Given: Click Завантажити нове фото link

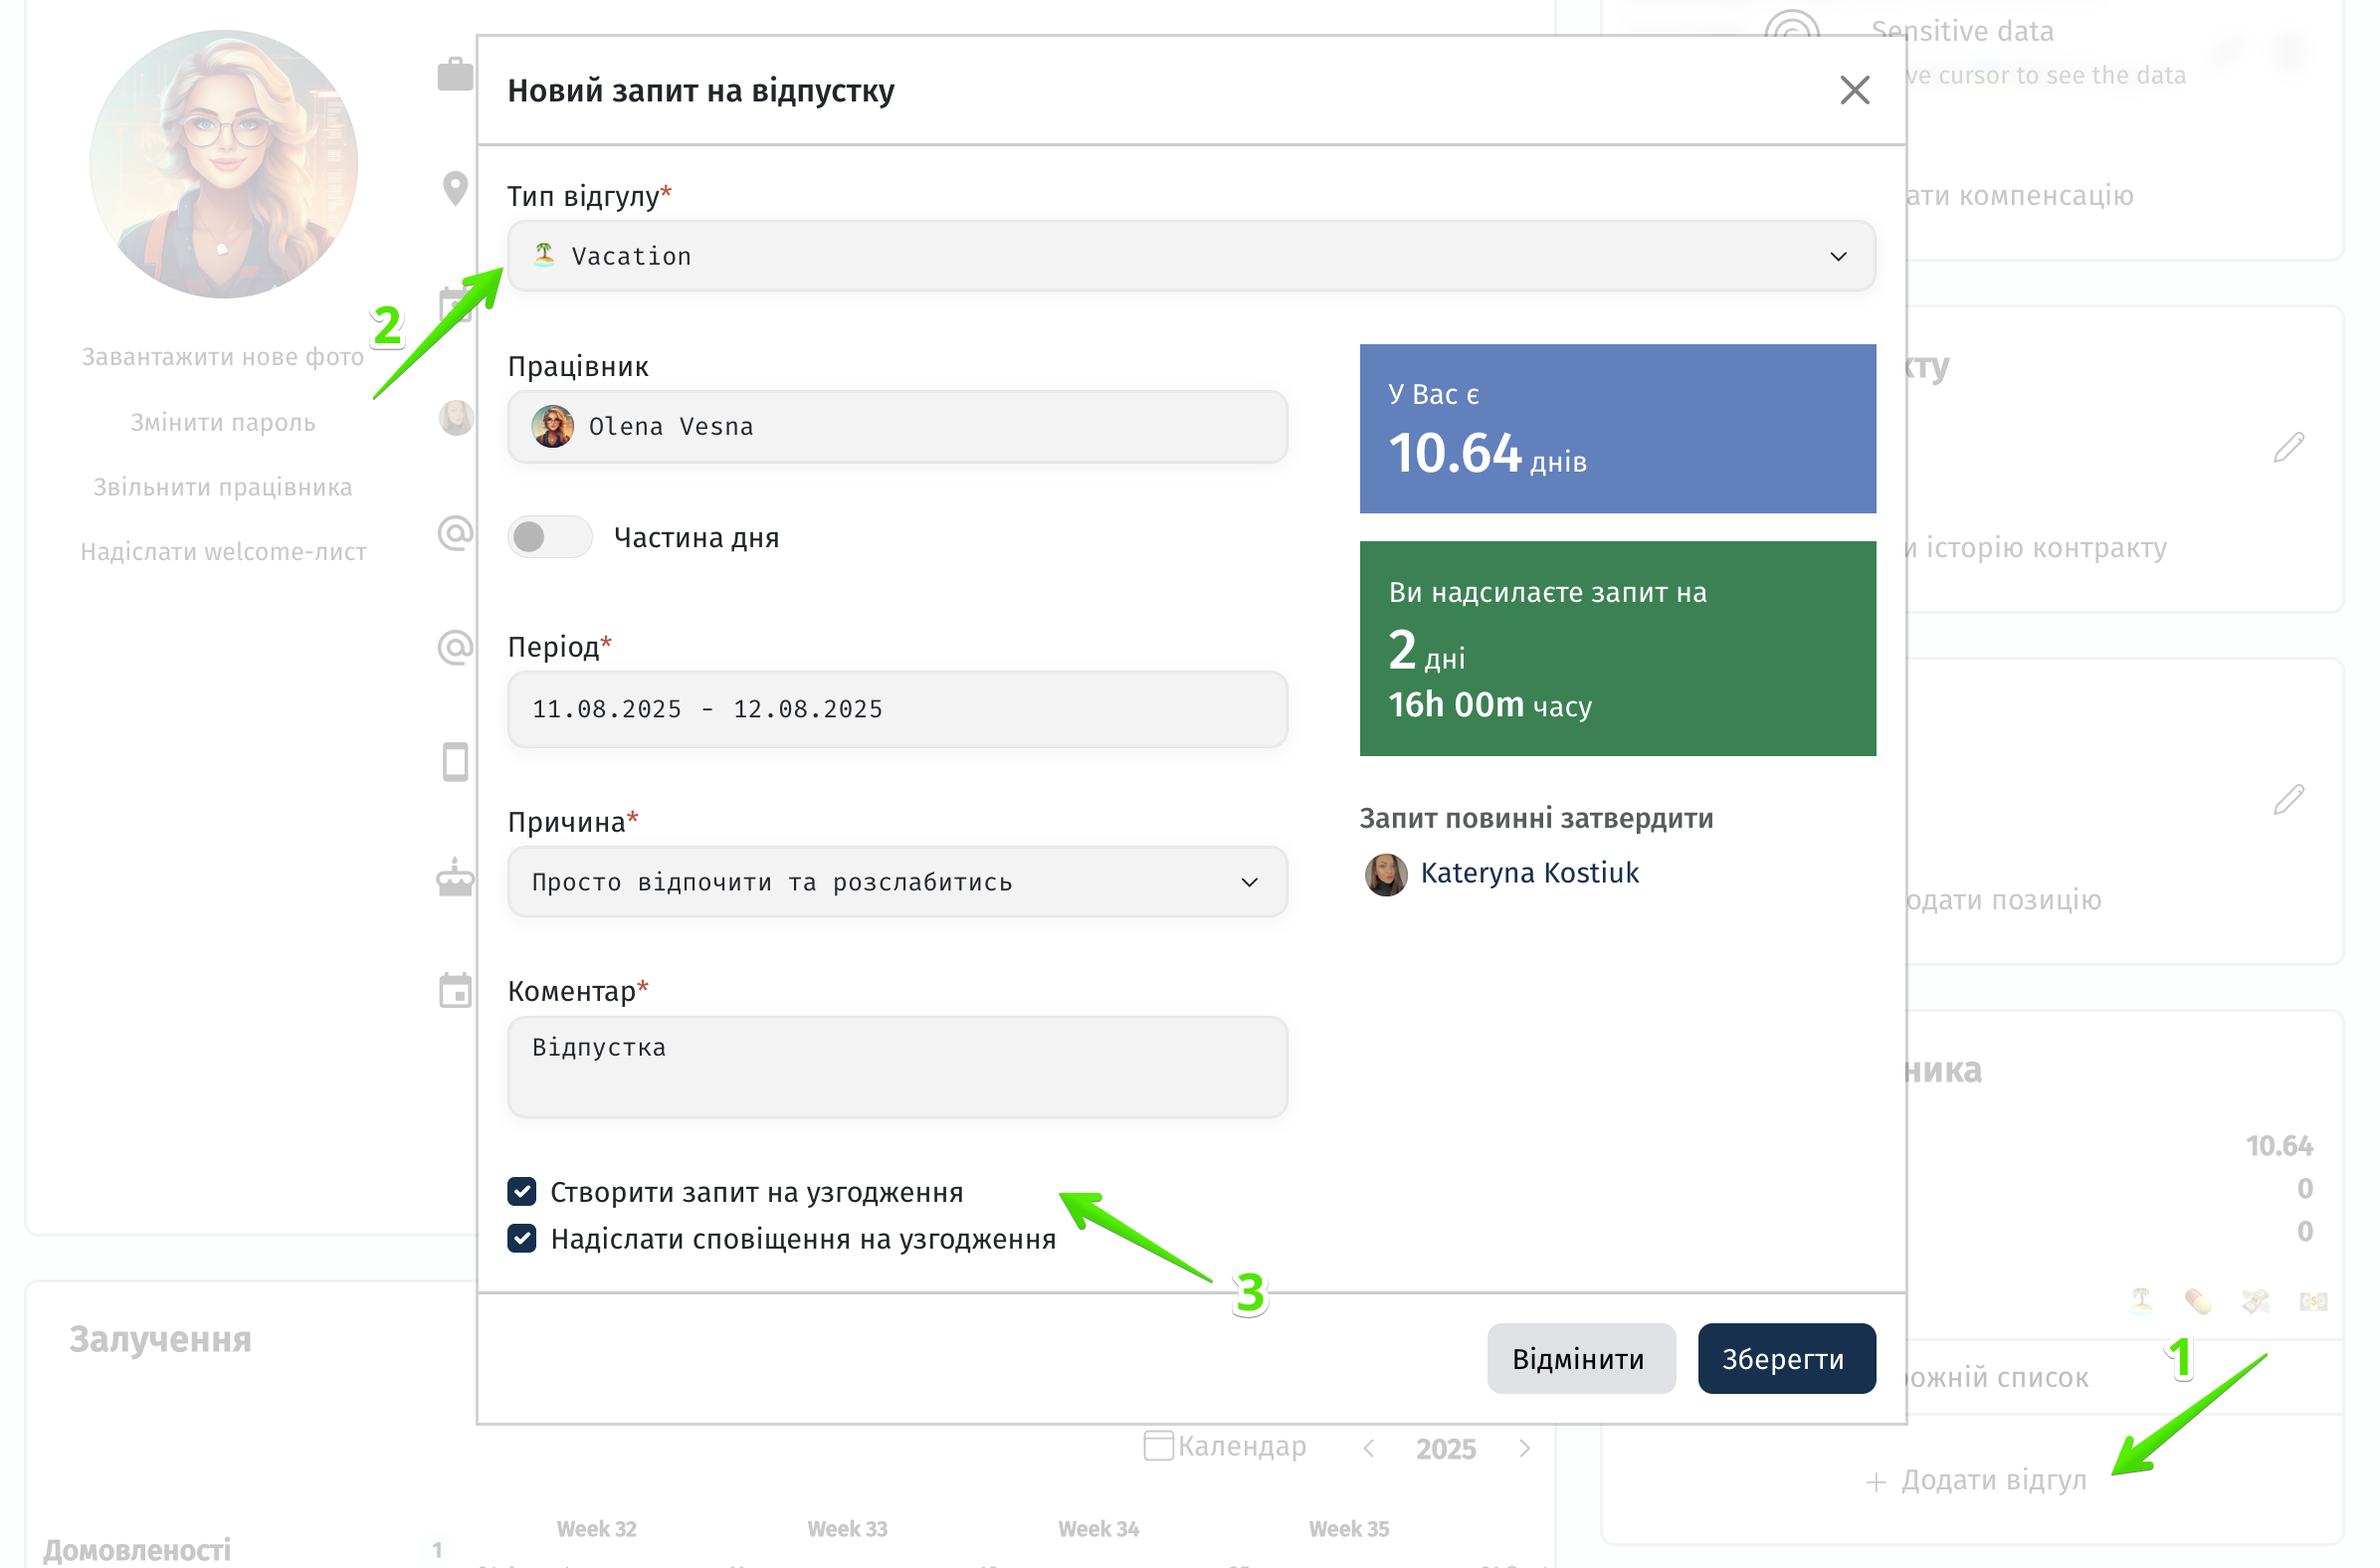Looking at the screenshot, I should (x=222, y=357).
